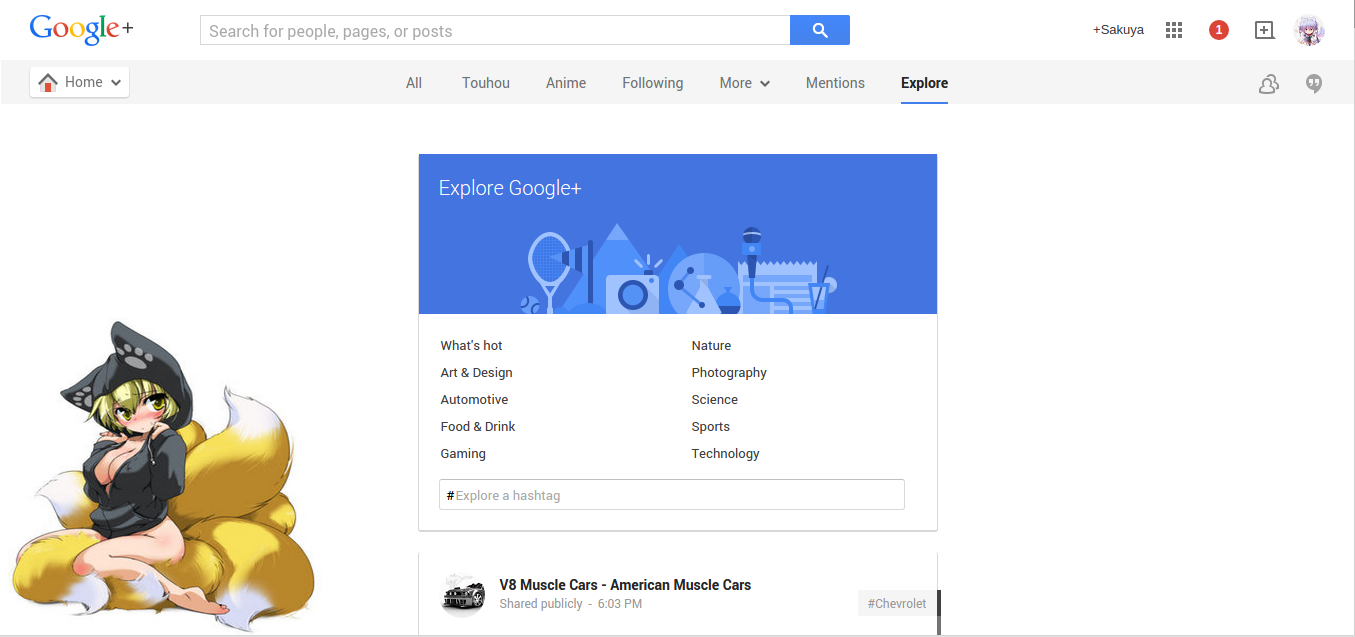Click the Google+ logo
This screenshot has height=637, width=1355.
coord(81,29)
